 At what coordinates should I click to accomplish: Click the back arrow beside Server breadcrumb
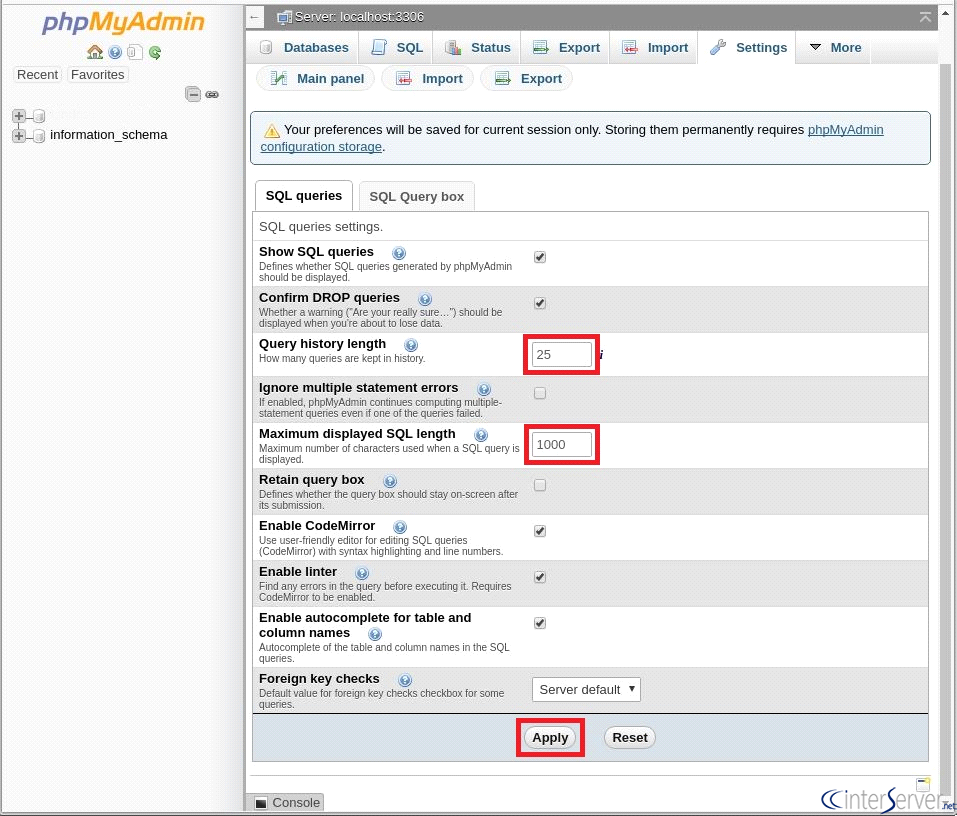tap(255, 17)
